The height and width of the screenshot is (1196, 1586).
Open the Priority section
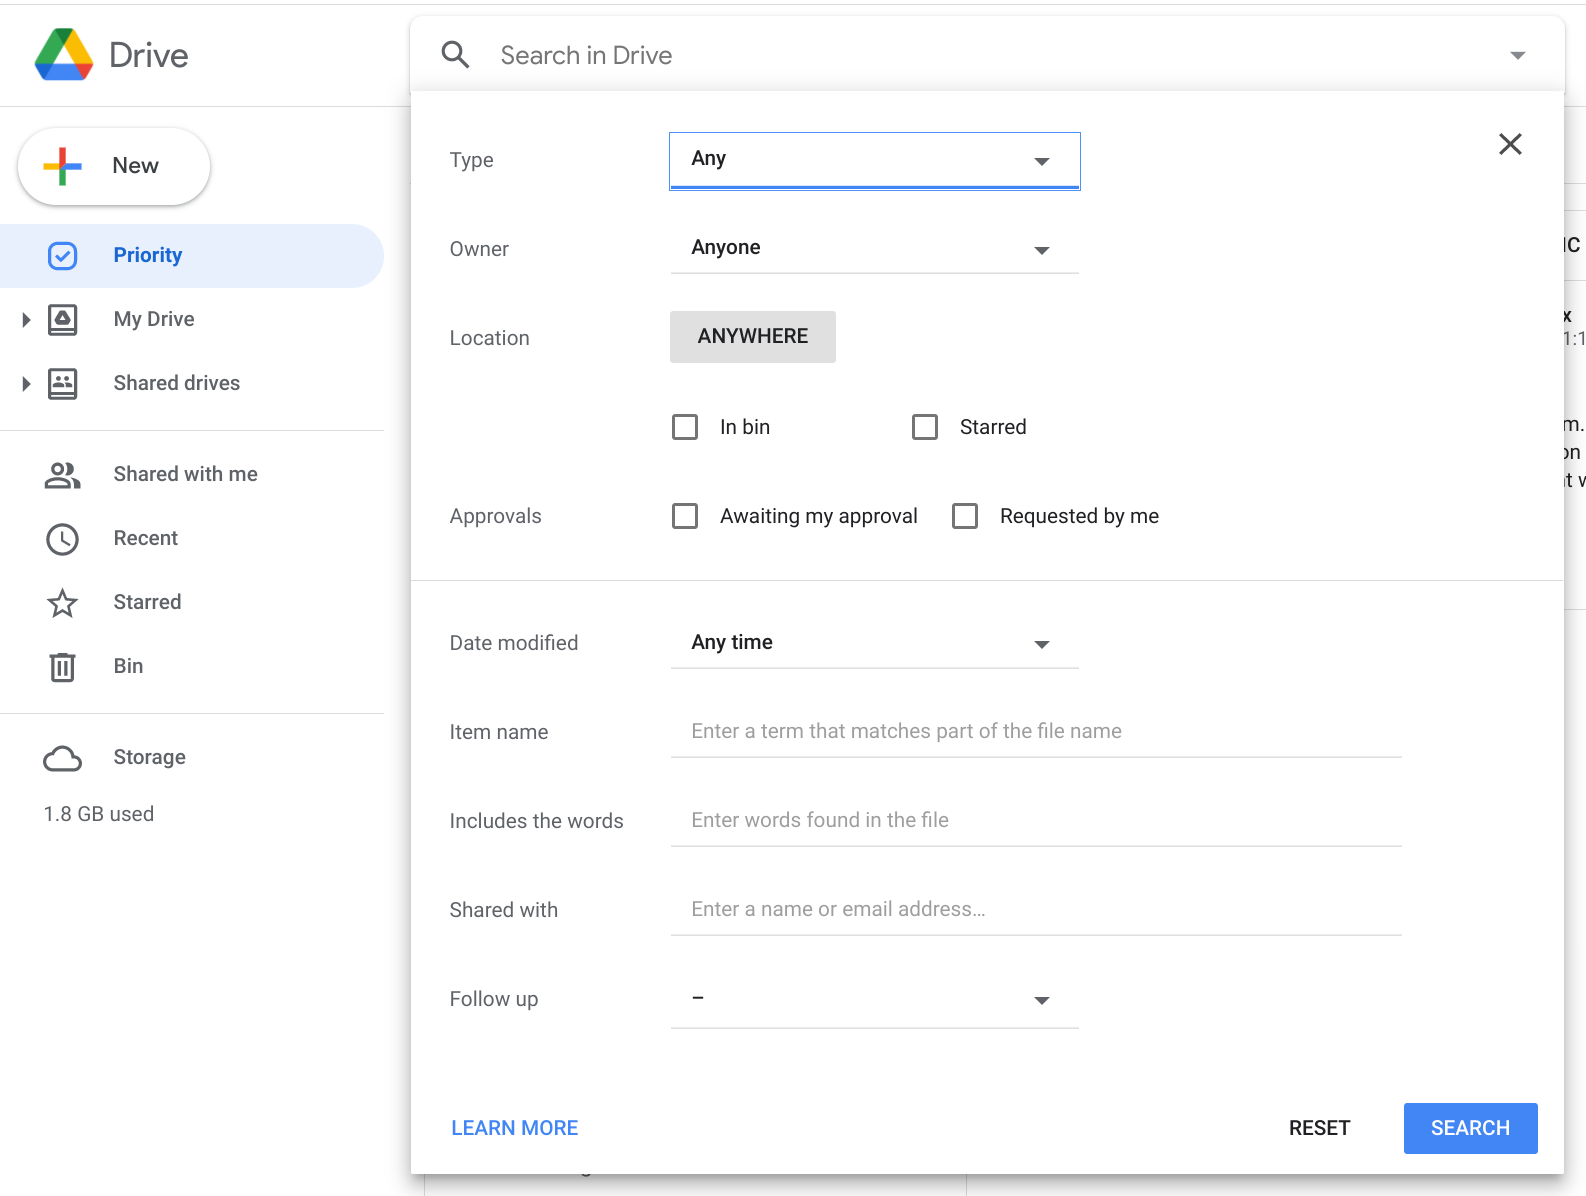pyautogui.click(x=192, y=256)
